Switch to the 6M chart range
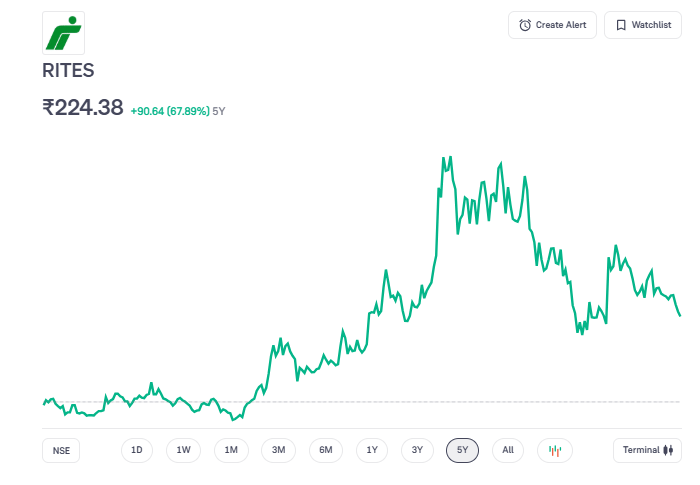Screen dimensions: 700x485 pyautogui.click(x=326, y=450)
